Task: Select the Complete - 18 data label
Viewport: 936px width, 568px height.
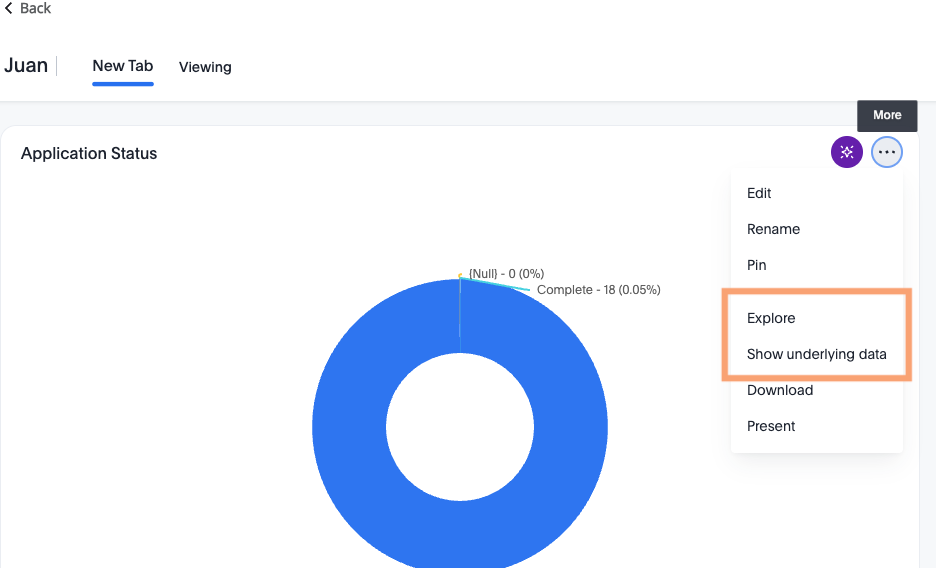Action: (598, 290)
